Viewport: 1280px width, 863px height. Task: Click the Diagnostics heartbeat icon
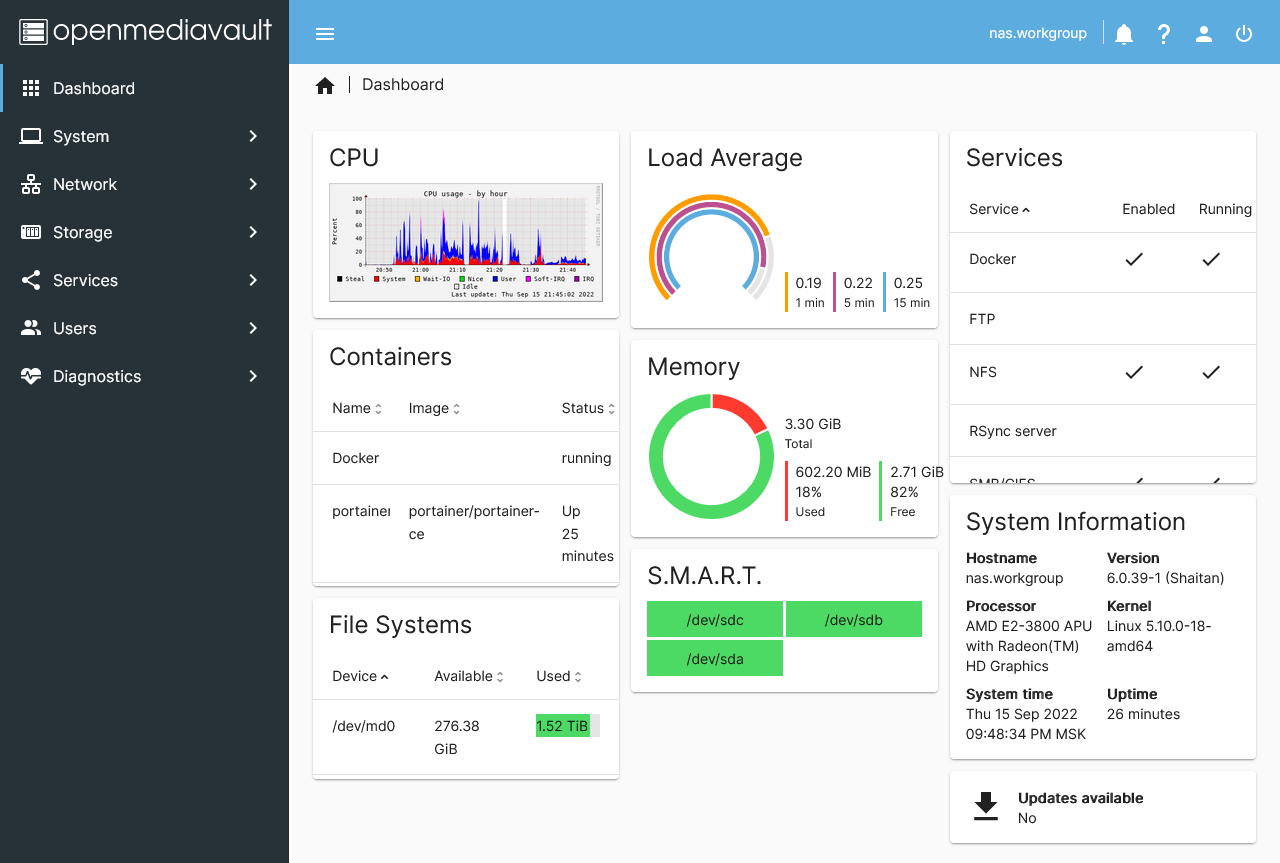31,376
